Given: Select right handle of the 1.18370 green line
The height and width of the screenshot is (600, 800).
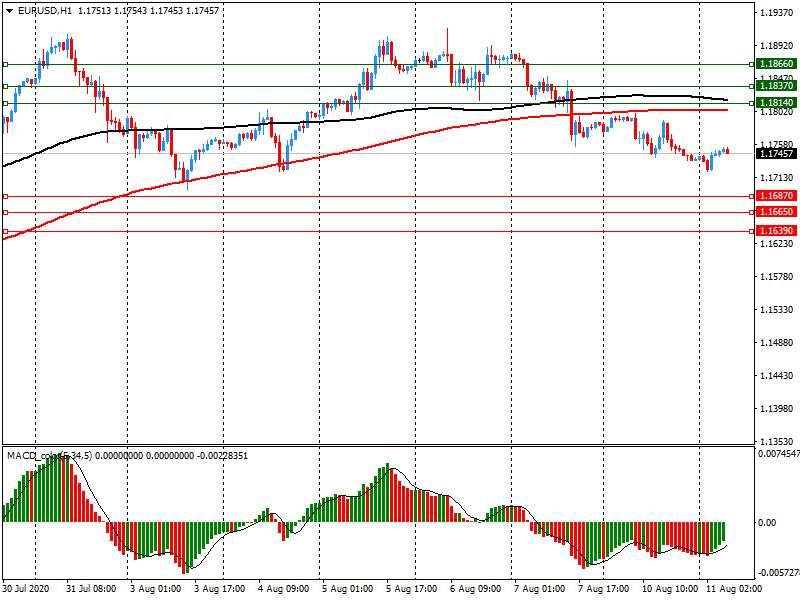Looking at the screenshot, I should (x=752, y=87).
